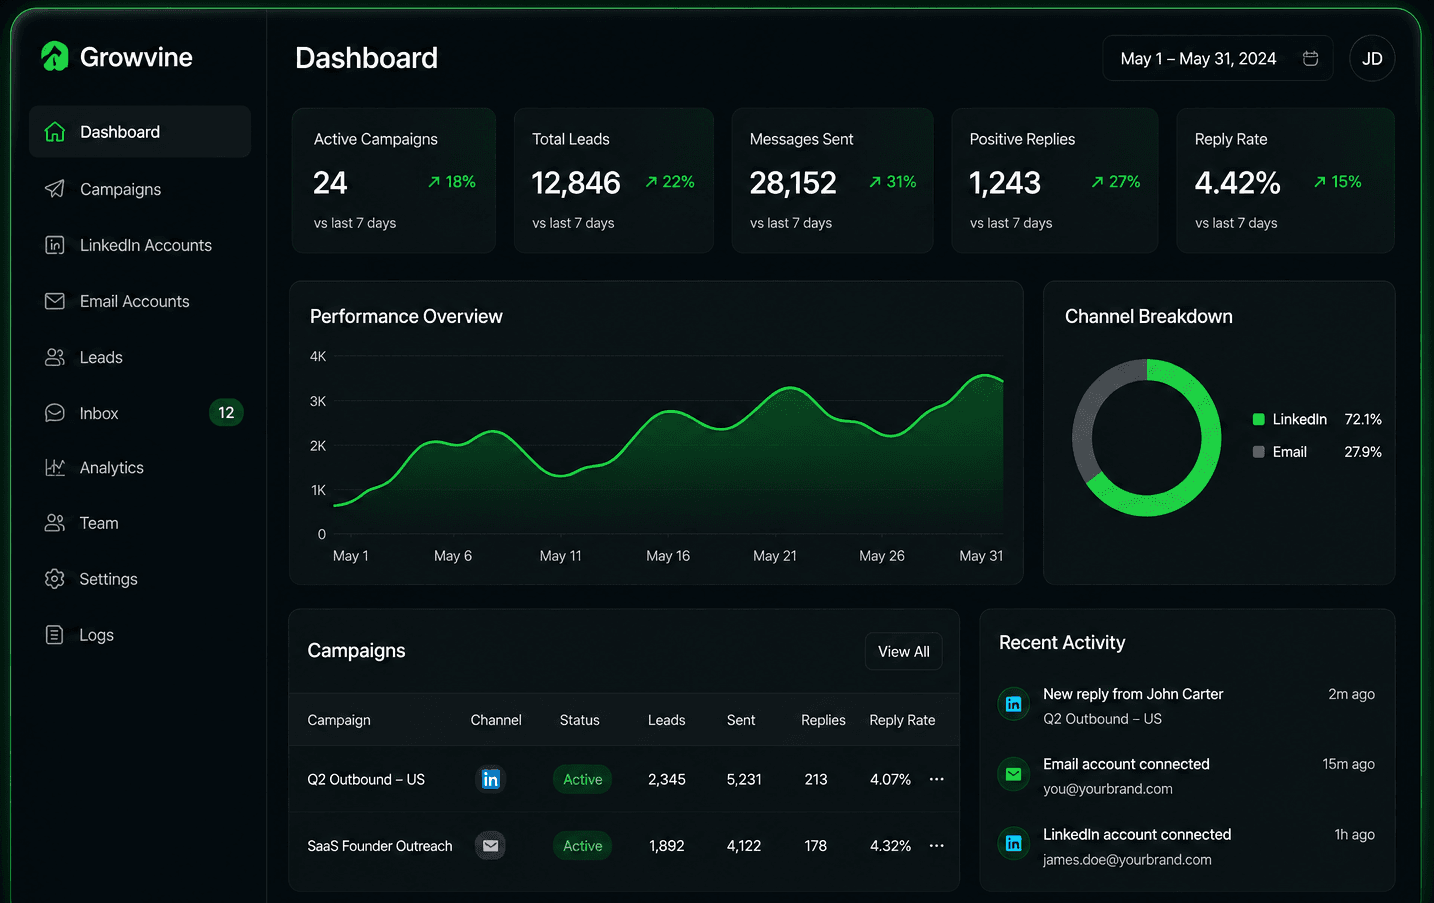Click the Active status badge for SaaS Founder Outreach
The image size is (1434, 903).
582,846
